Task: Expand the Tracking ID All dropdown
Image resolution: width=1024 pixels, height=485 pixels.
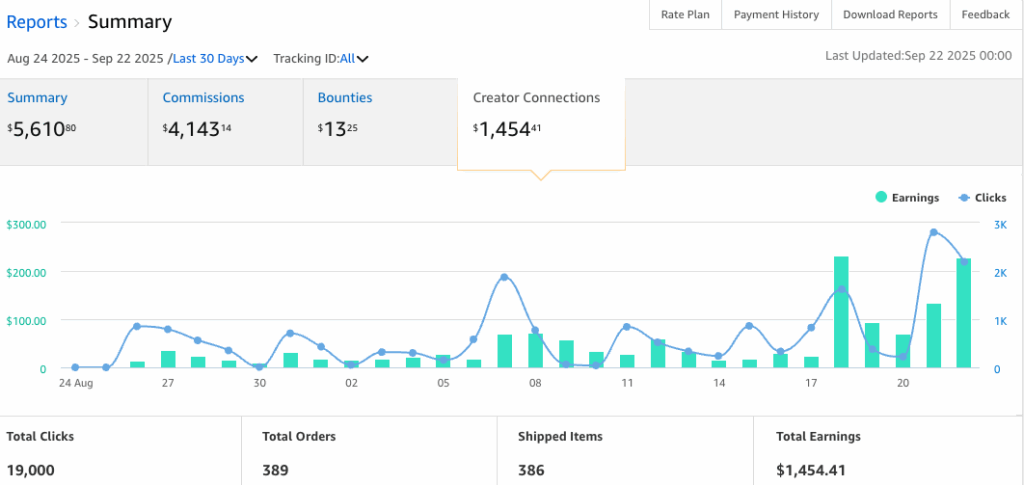Action: [x=354, y=59]
